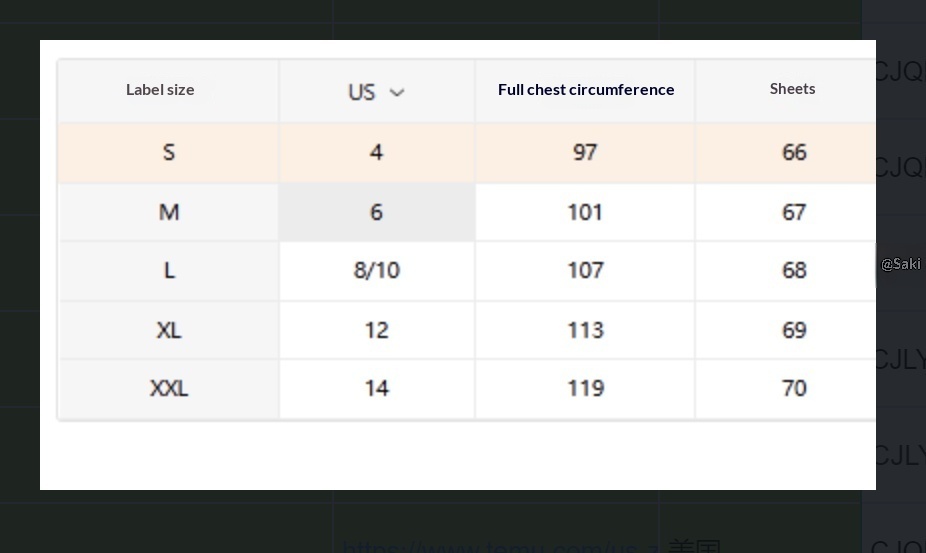Choose the XL label size cell
This screenshot has height=553, width=926.
[x=169, y=330]
